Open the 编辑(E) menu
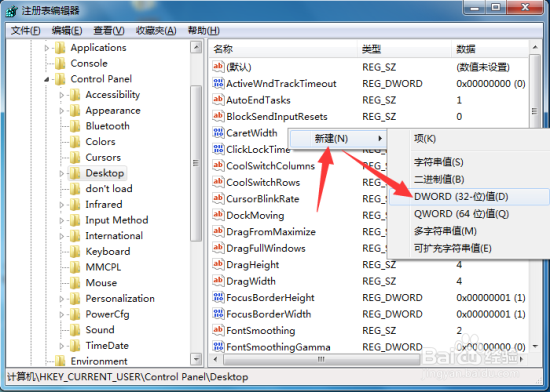 pos(67,31)
